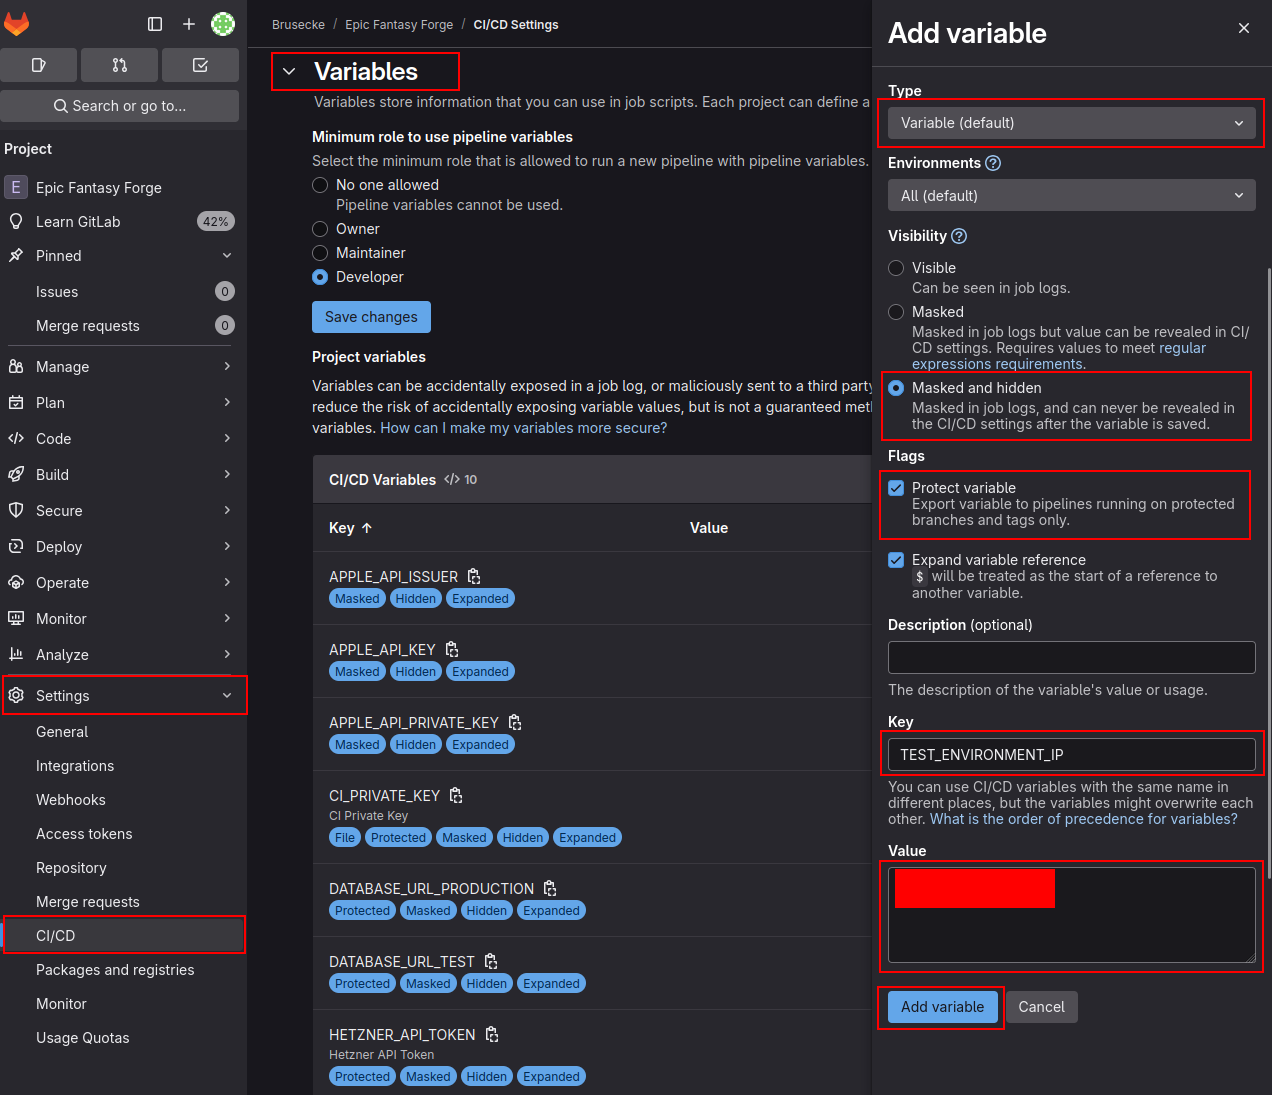Viewport: 1272px width, 1095px height.
Task: Open How can I make variables secure link
Action: coord(523,428)
